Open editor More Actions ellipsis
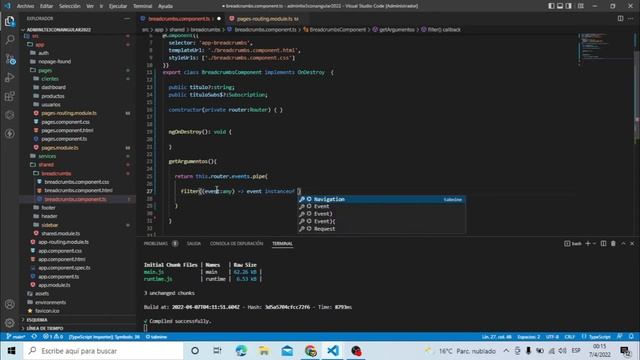 tap(631, 18)
